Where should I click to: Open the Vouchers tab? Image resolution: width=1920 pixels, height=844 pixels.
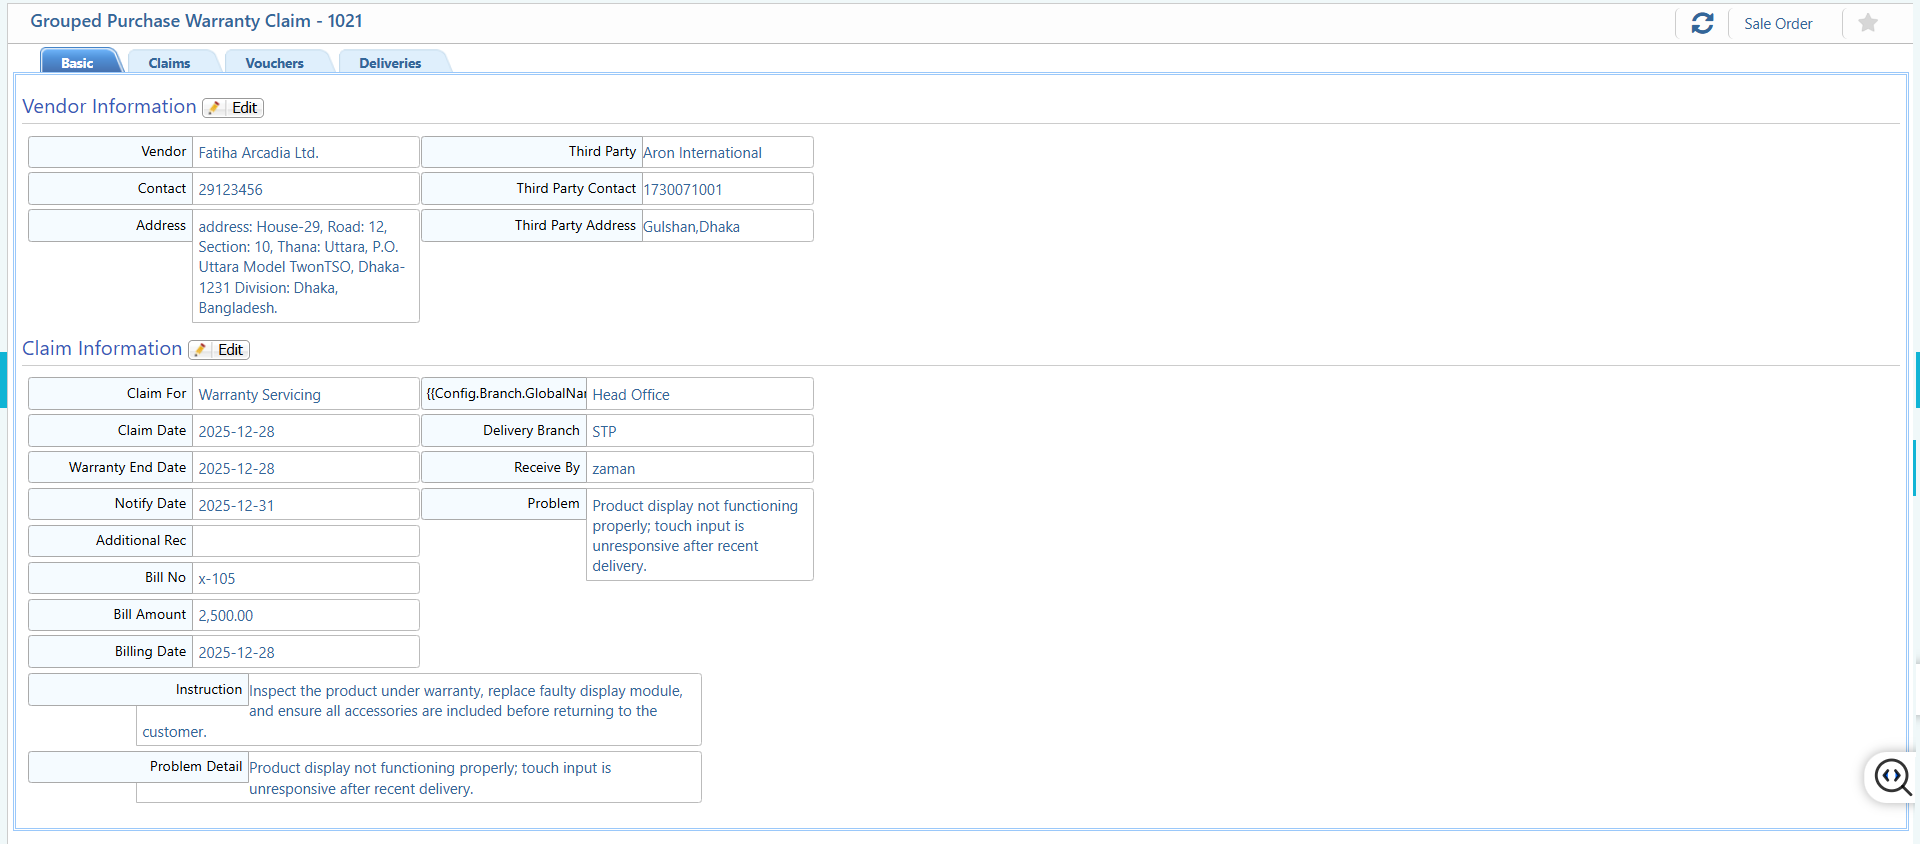click(274, 63)
